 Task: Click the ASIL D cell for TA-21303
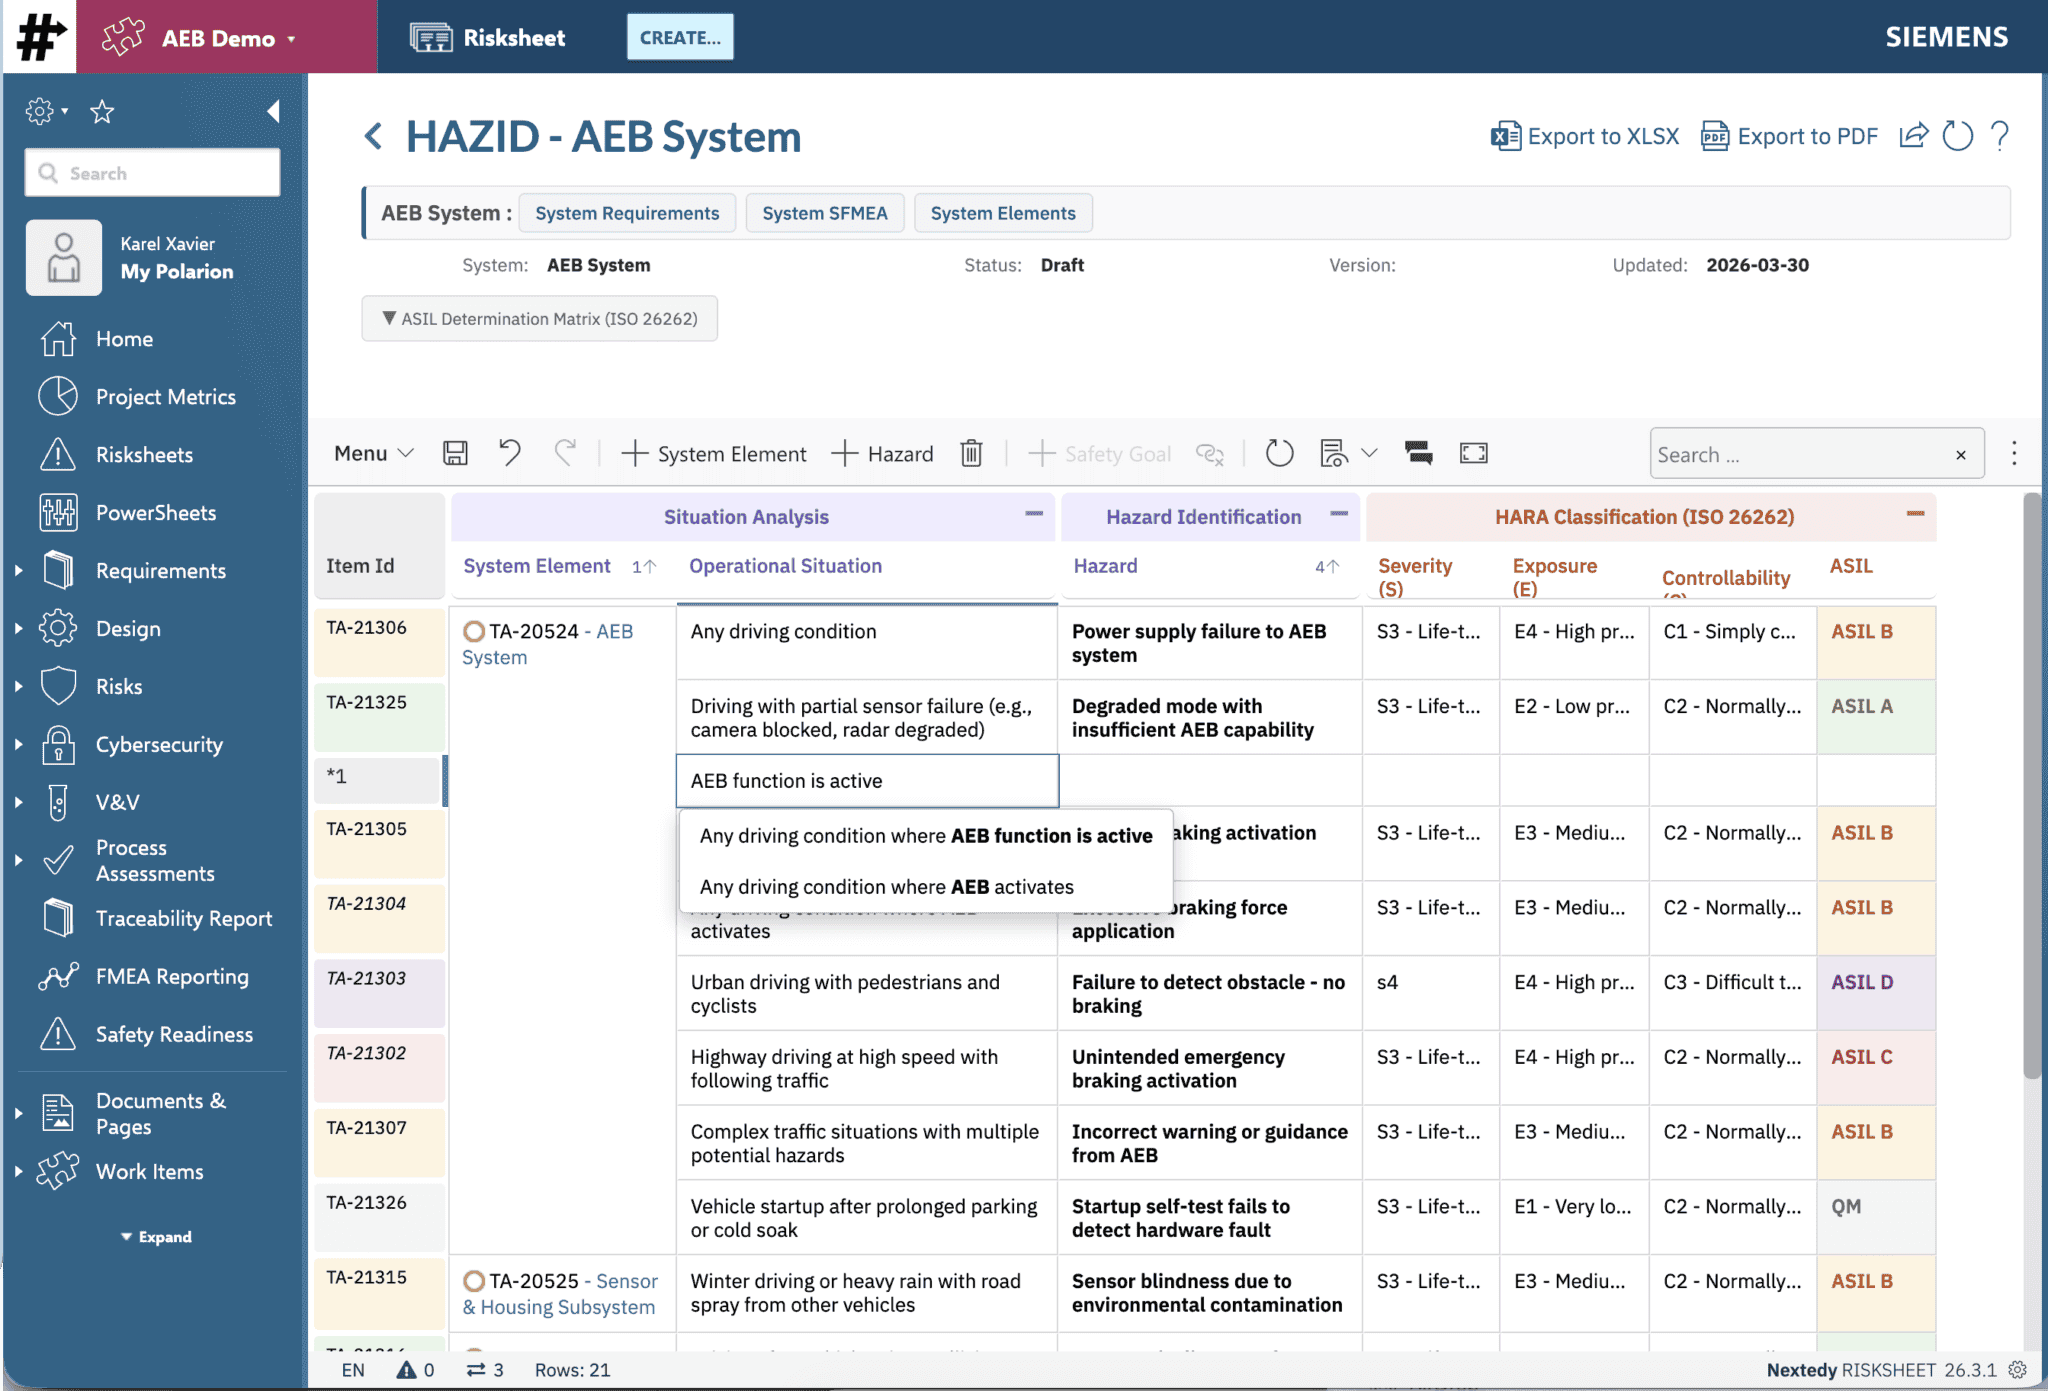pos(1876,993)
